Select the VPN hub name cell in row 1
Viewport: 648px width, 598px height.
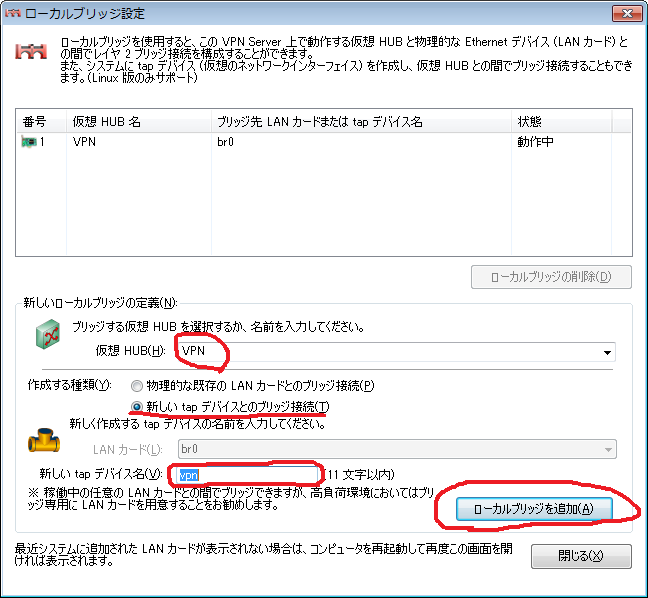coord(84,142)
